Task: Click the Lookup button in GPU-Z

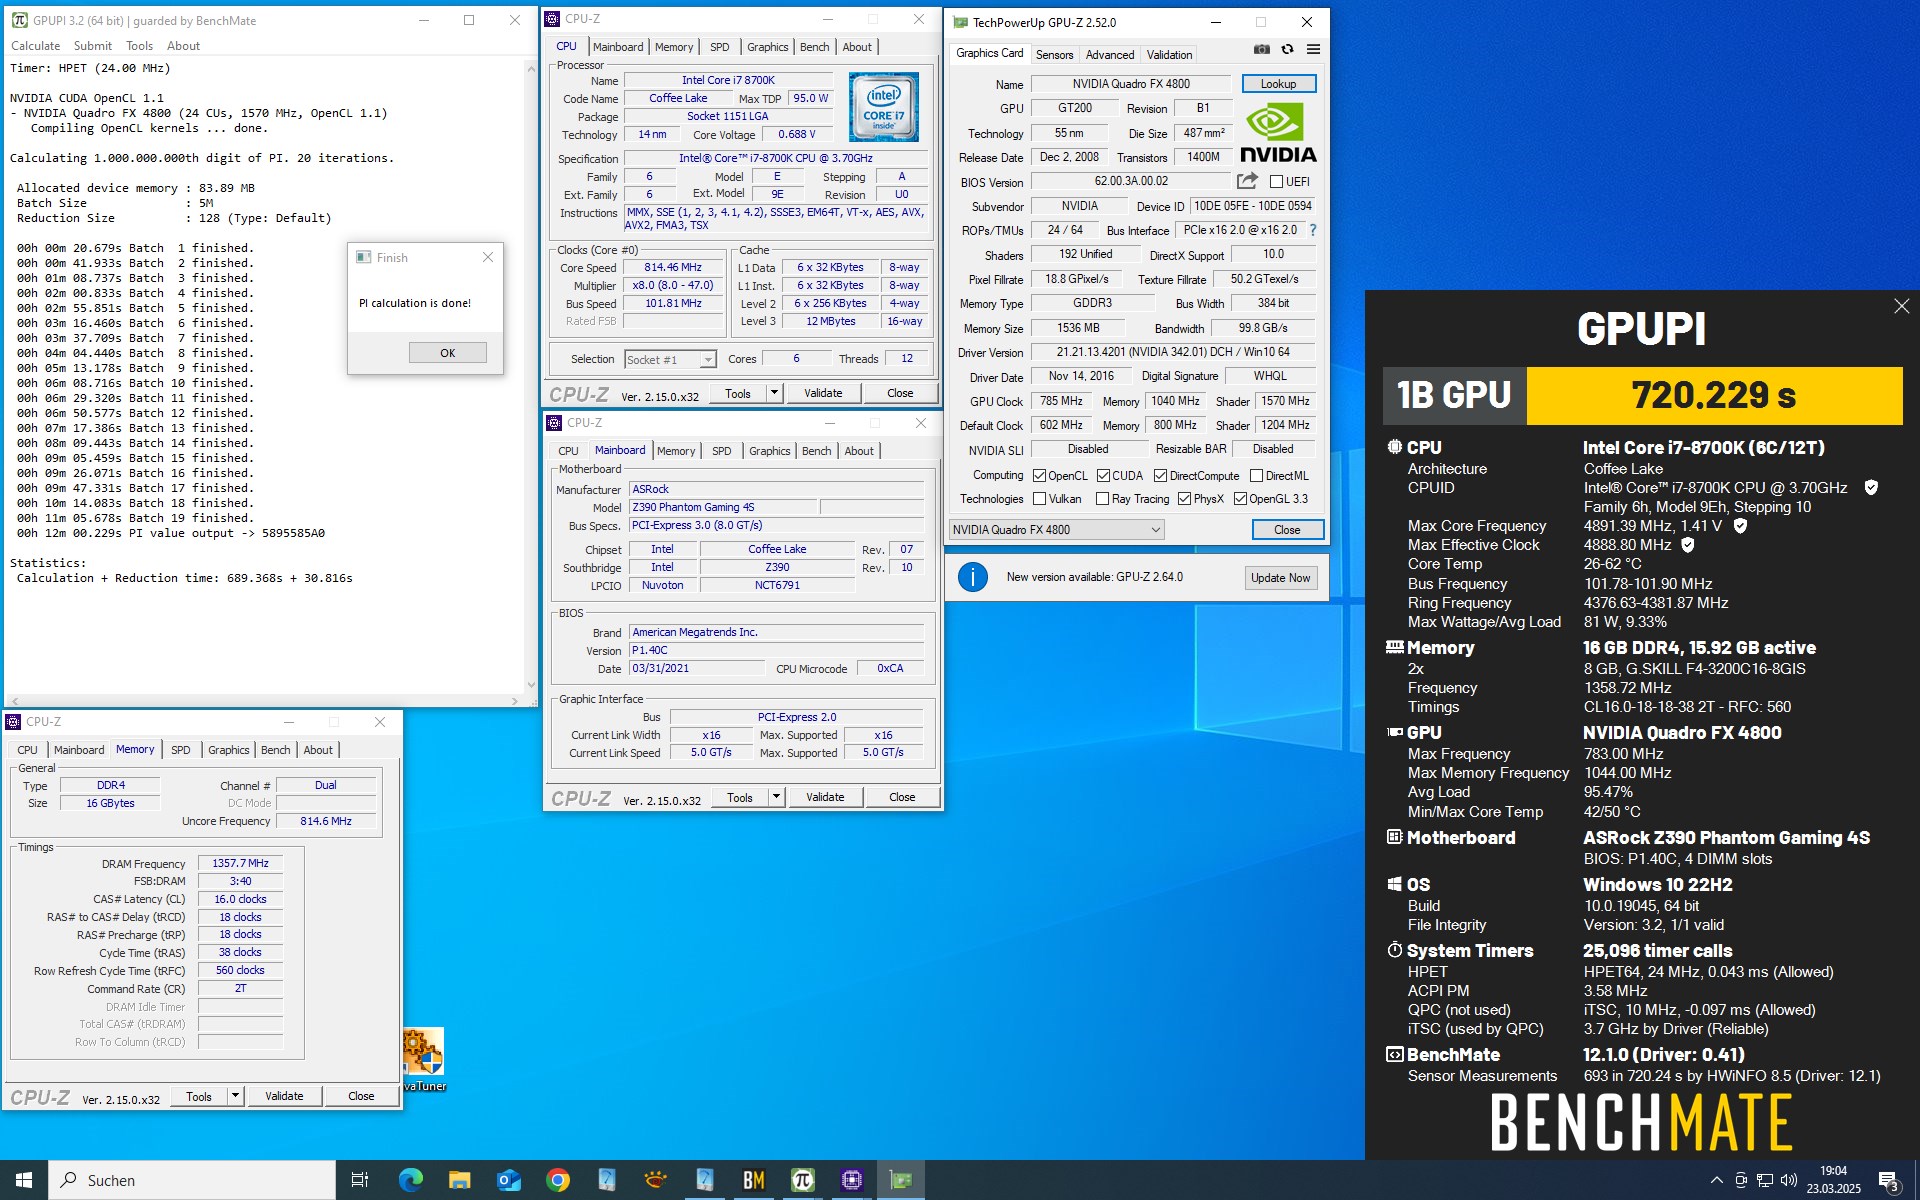Action: [1278, 84]
